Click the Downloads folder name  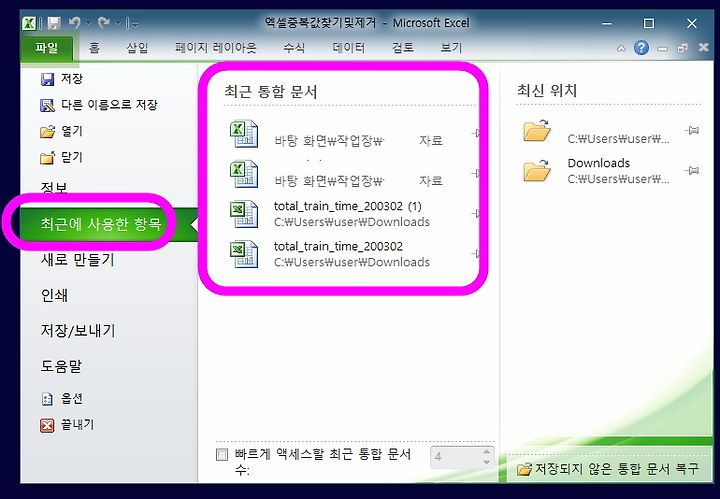tap(598, 163)
